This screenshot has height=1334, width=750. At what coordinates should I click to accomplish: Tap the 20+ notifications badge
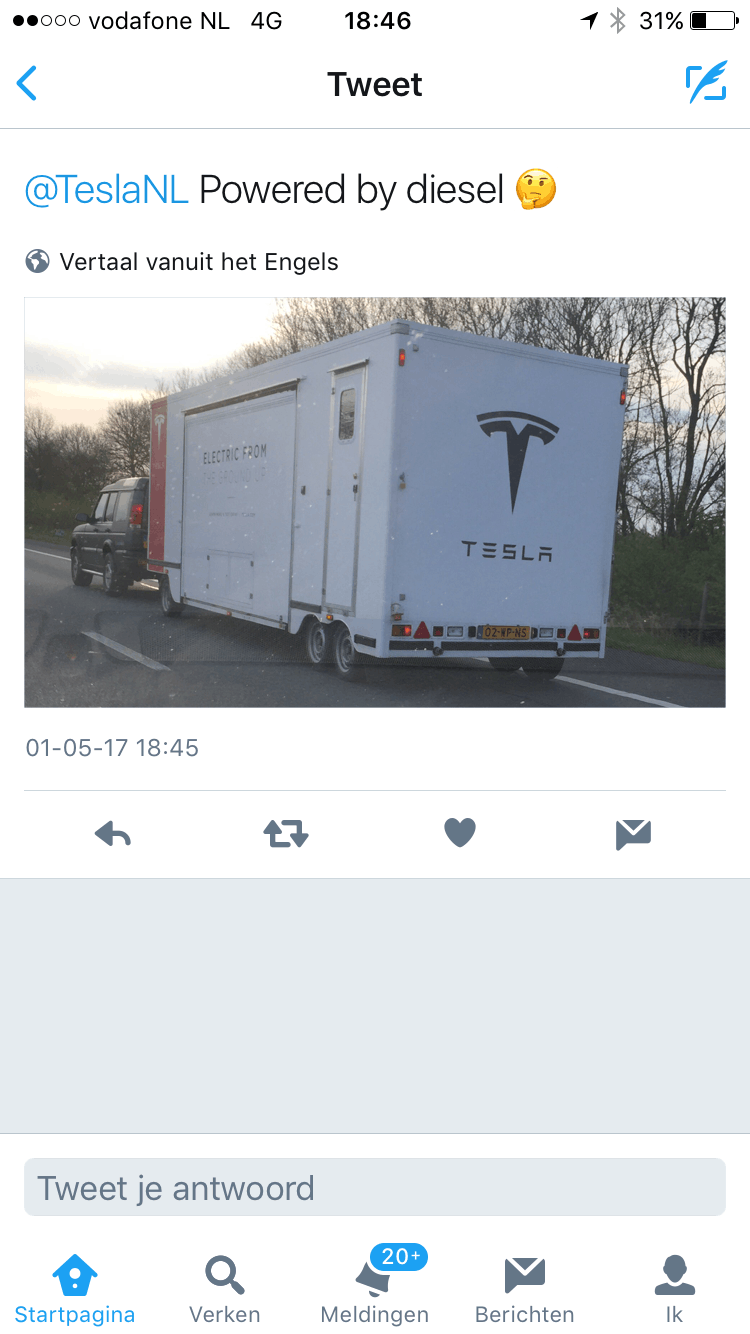399,1257
